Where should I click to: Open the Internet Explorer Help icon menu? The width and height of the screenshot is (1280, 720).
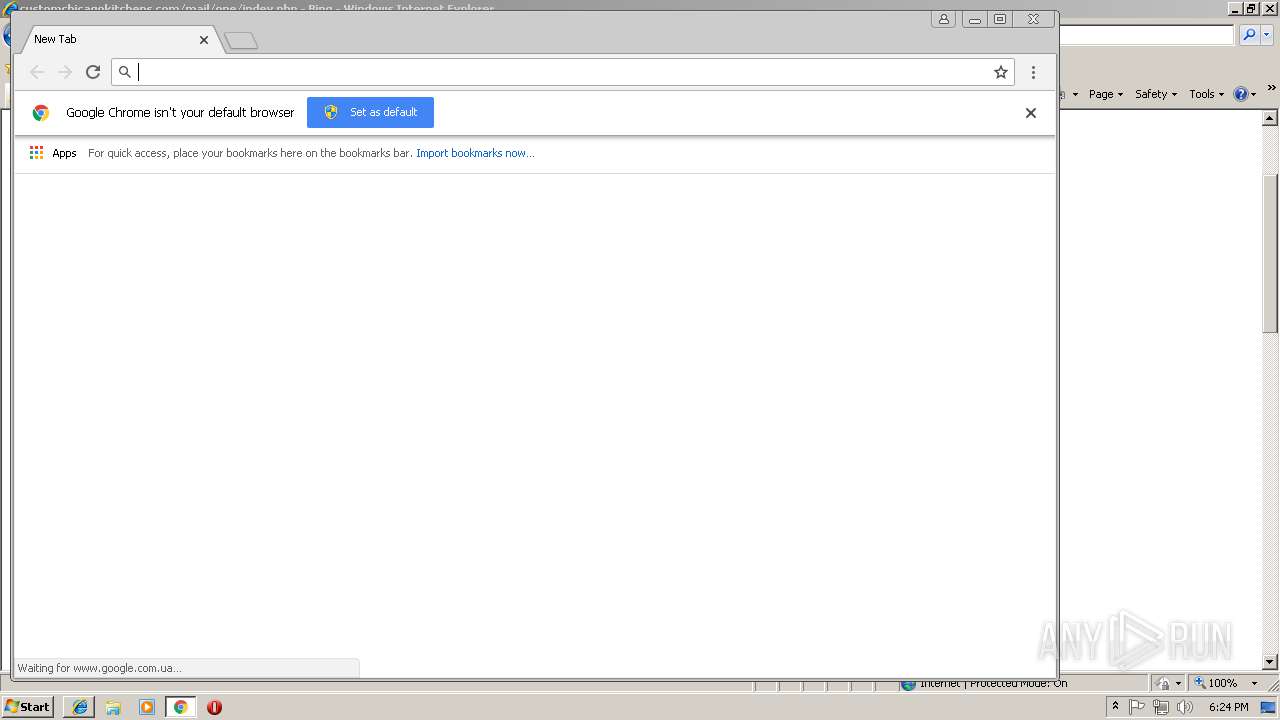tap(1245, 94)
